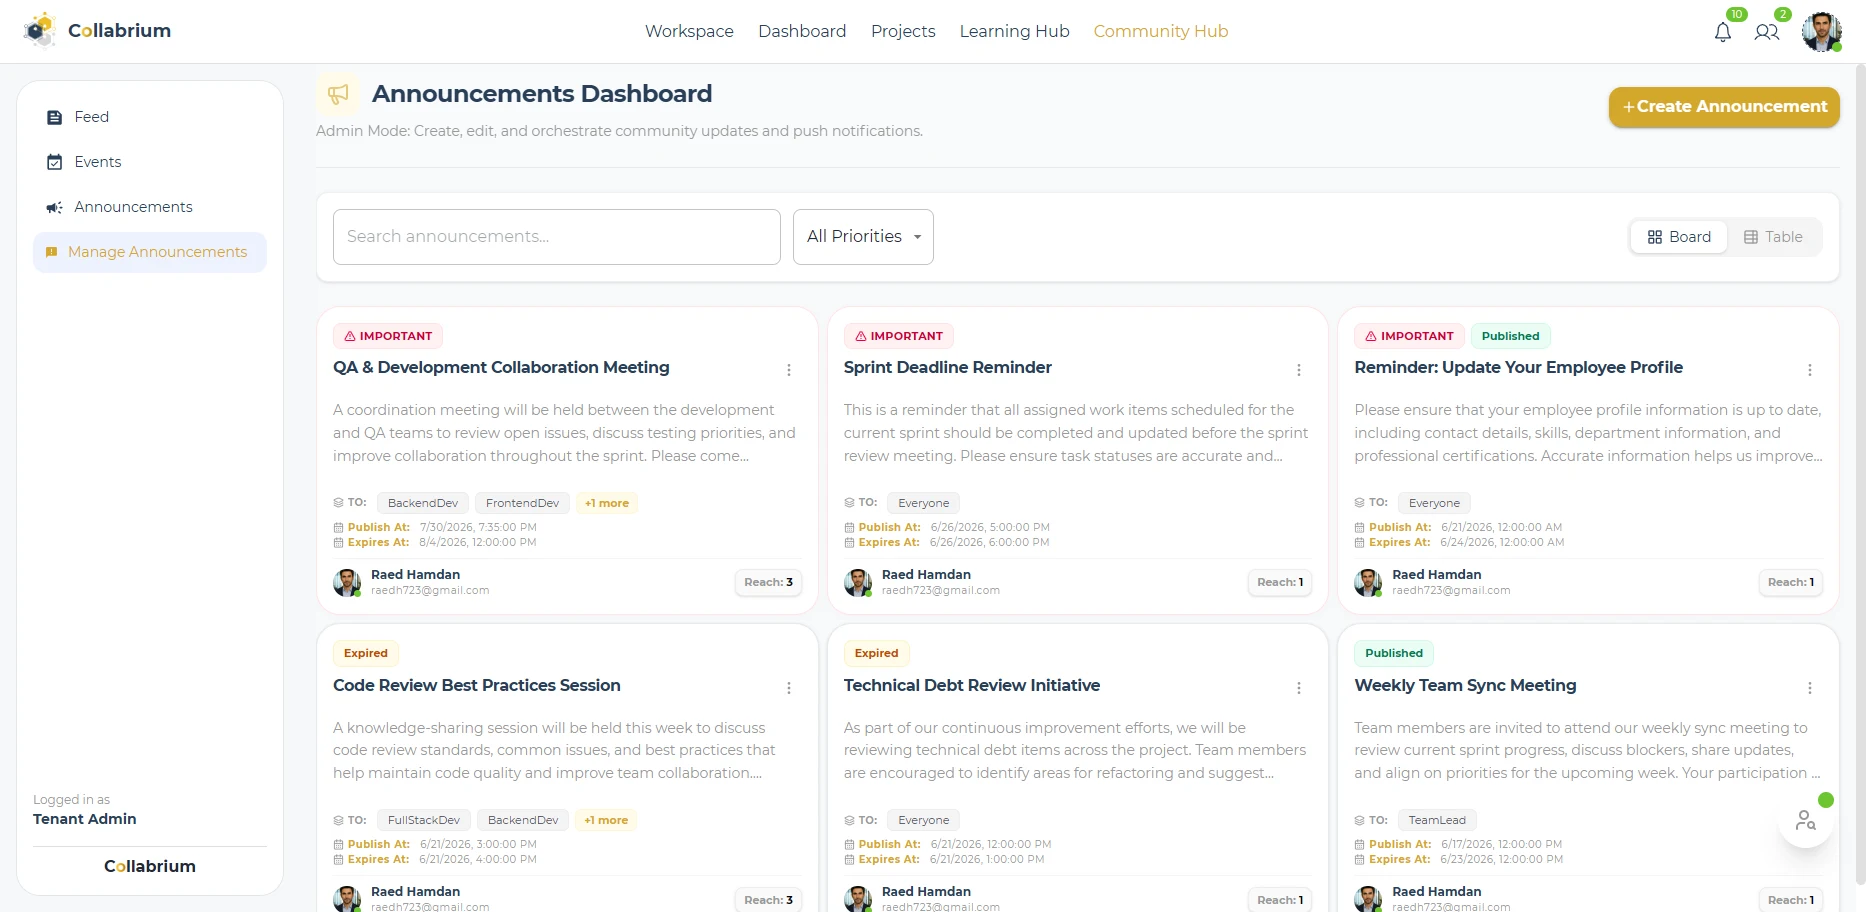Click the Published badge on Weekly Team Sync Meeting
1866x912 pixels.
point(1394,653)
